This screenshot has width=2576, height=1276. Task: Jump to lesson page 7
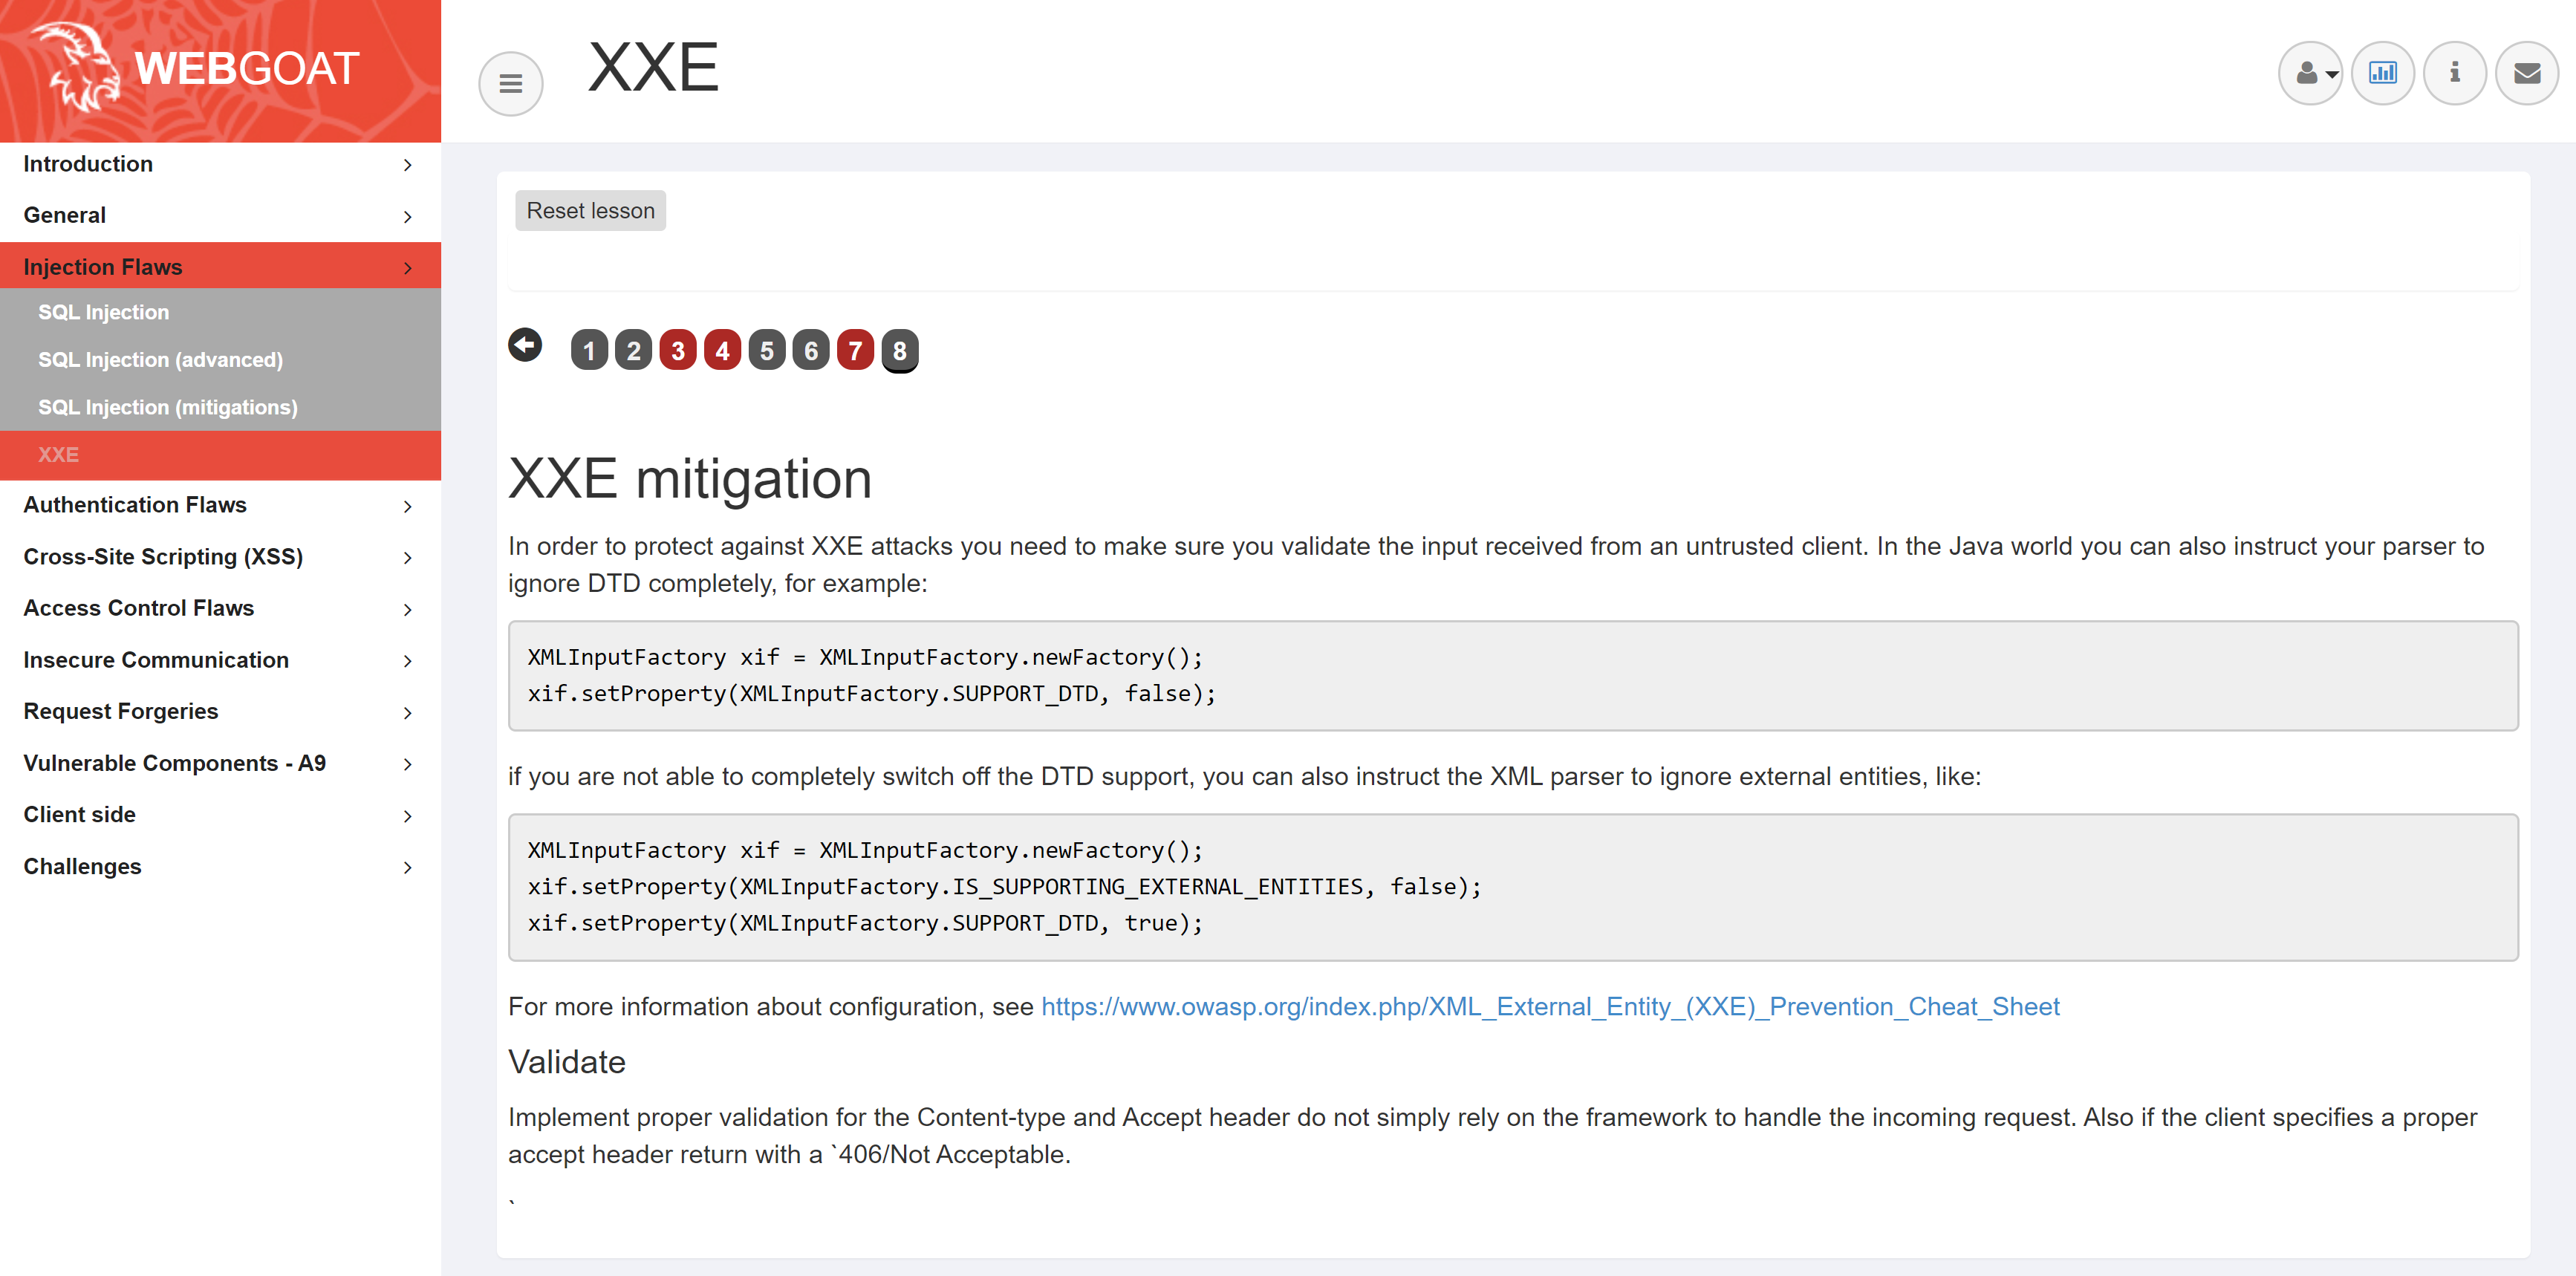855,351
